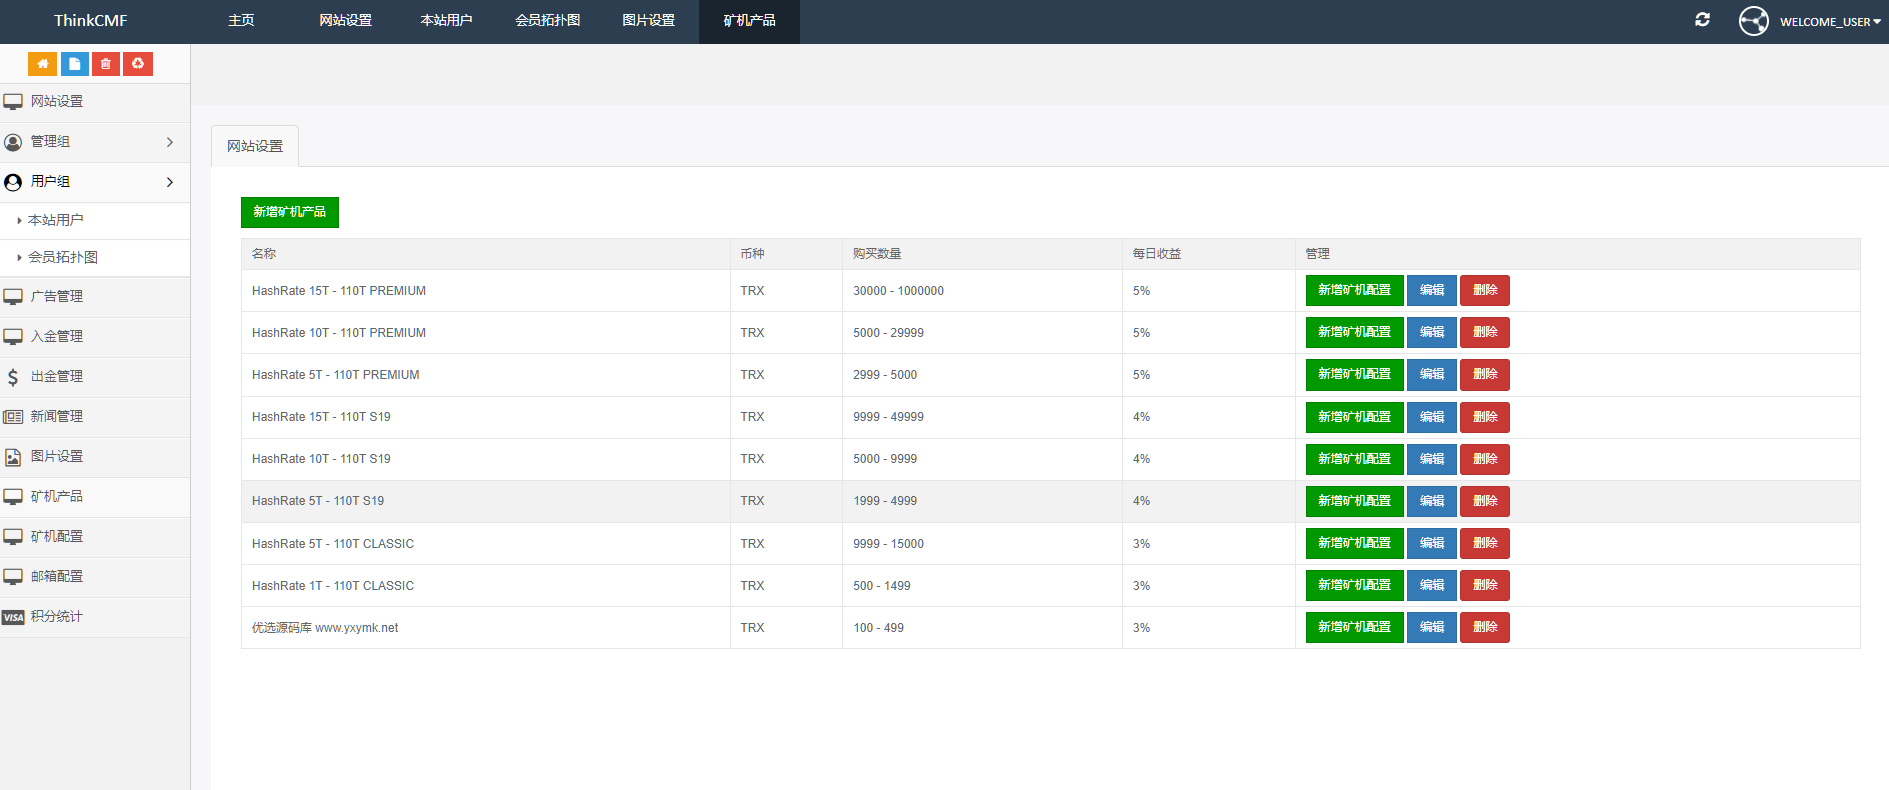Click the newspaper icon beside 新闻管理

pyautogui.click(x=13, y=417)
